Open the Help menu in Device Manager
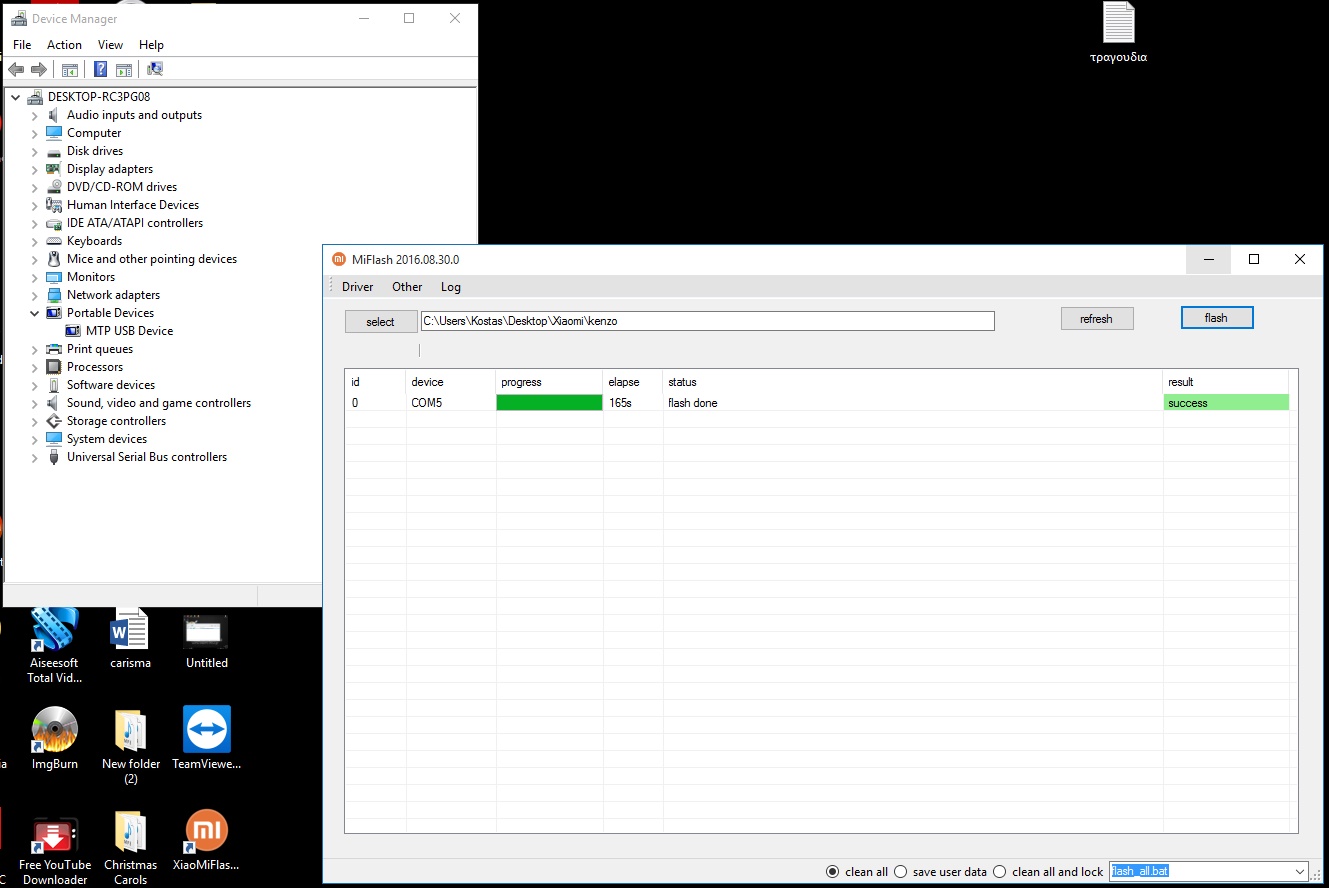The width and height of the screenshot is (1329, 888). (151, 45)
